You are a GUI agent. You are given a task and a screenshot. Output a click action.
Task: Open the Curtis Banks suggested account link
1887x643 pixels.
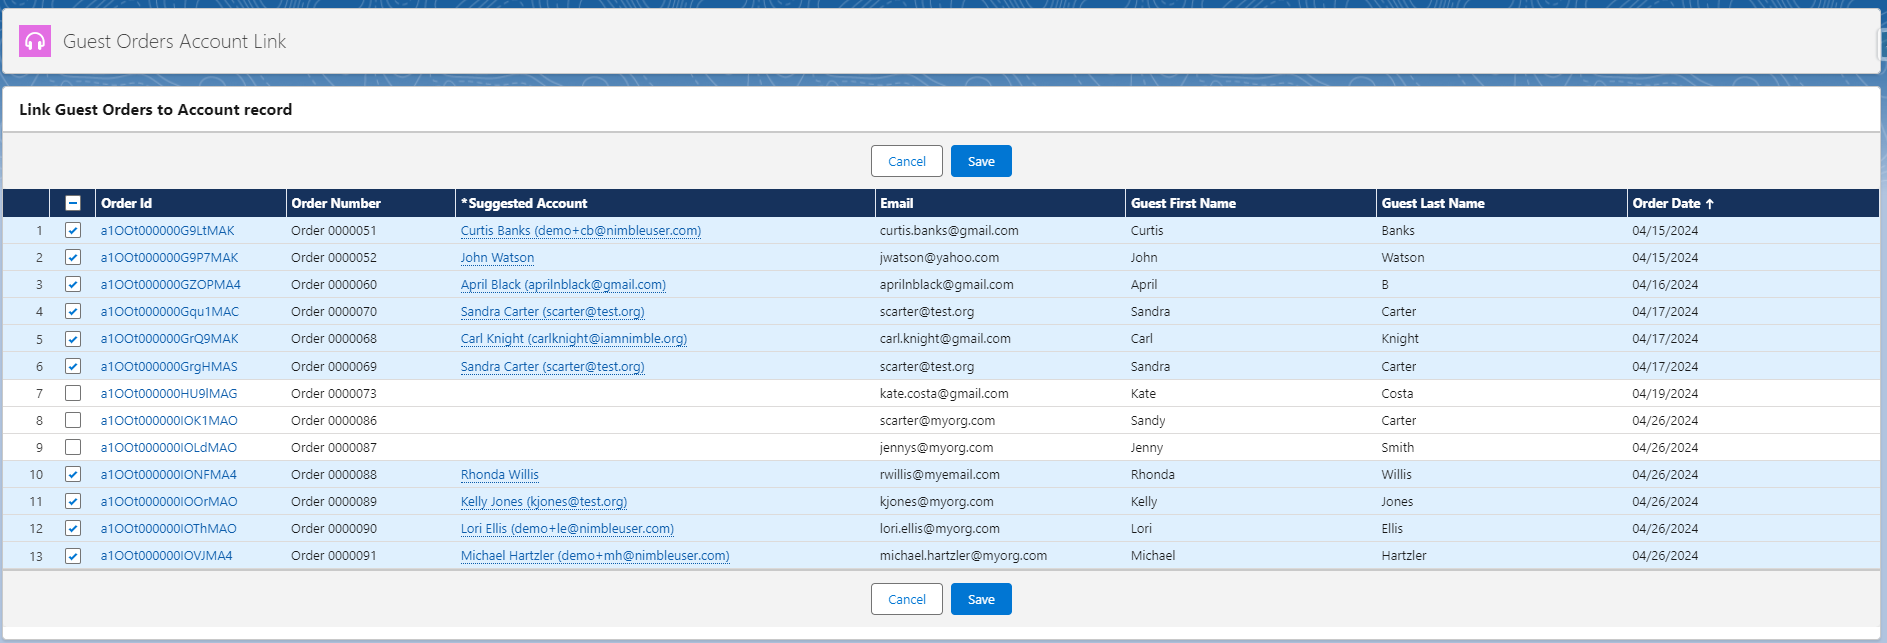[x=580, y=230]
